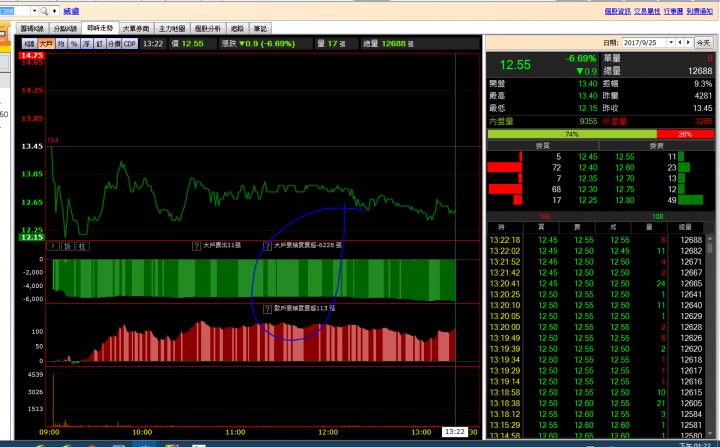Click the ? help button beside 設 and 柱

(x=53, y=246)
